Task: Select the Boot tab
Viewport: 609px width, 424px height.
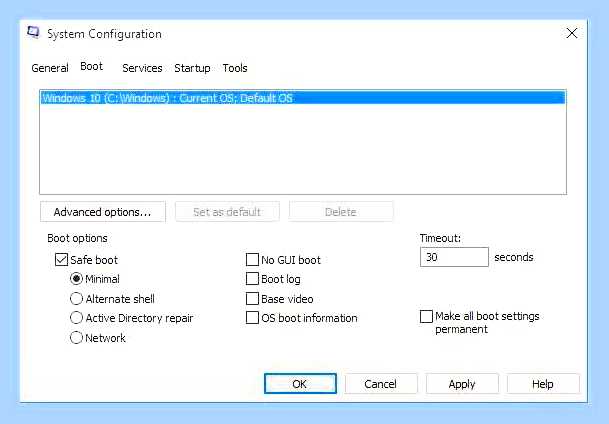Action: pos(92,66)
